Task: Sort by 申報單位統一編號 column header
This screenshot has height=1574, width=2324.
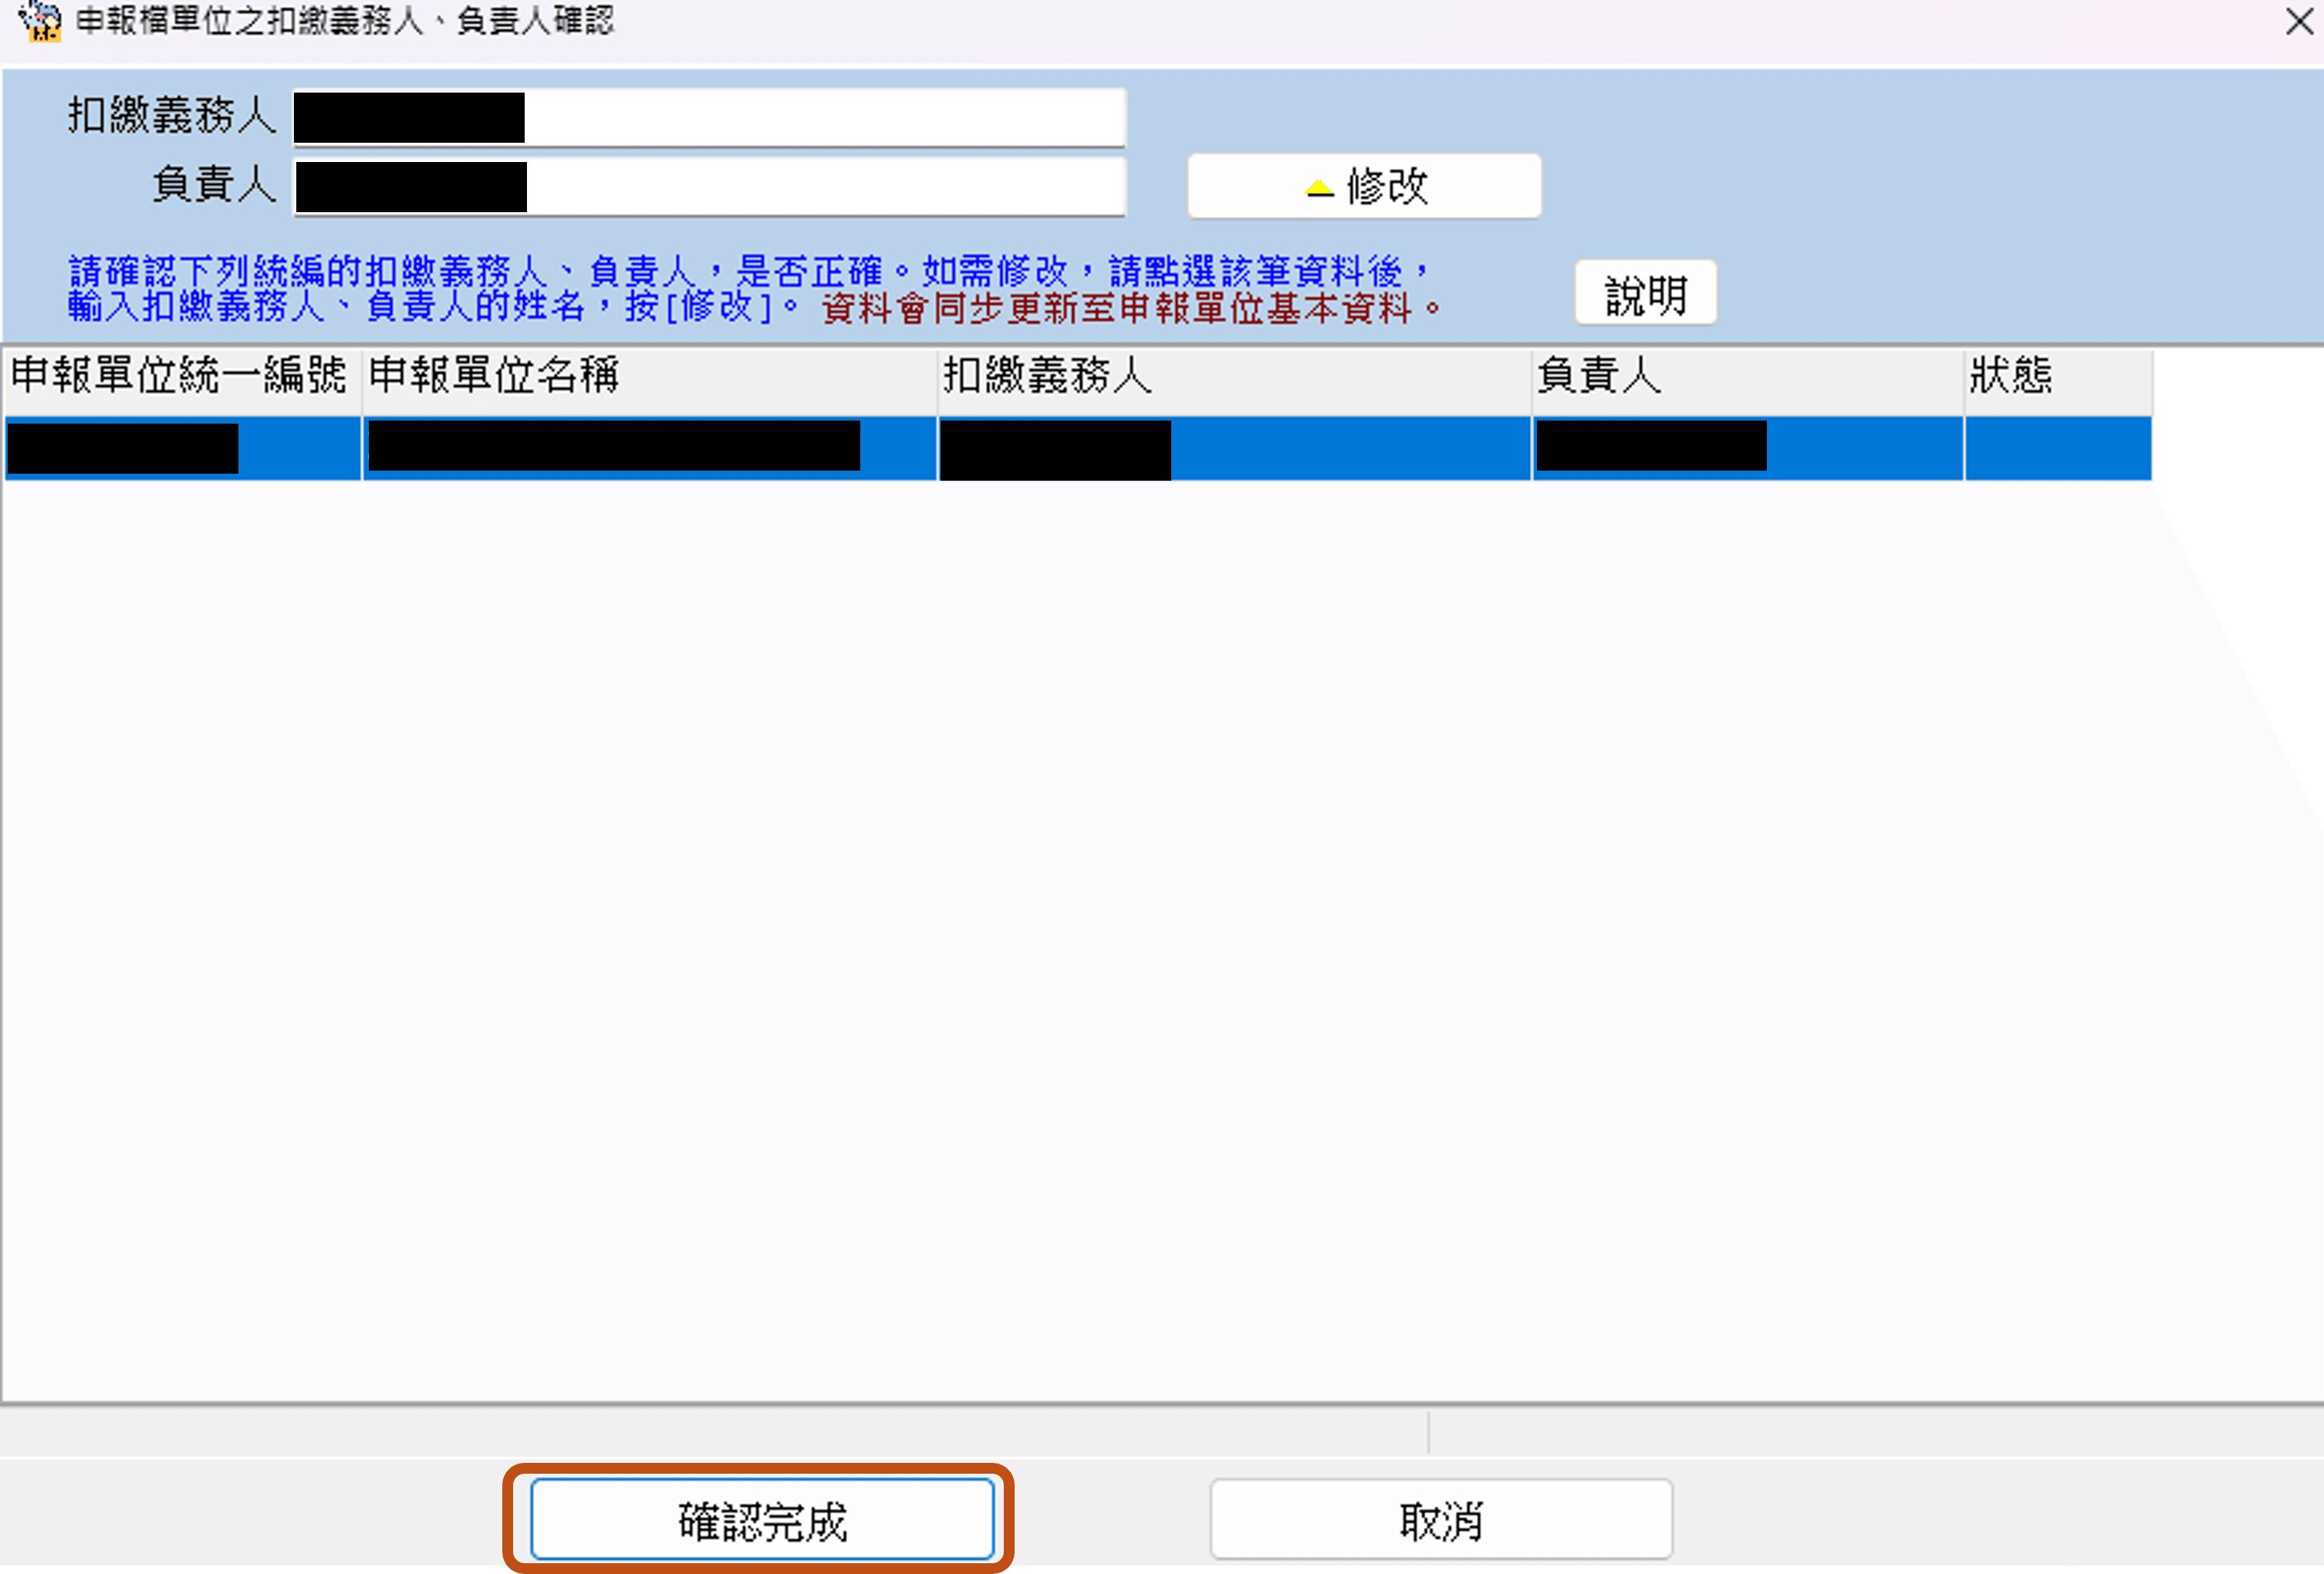Action: pyautogui.click(x=180, y=377)
